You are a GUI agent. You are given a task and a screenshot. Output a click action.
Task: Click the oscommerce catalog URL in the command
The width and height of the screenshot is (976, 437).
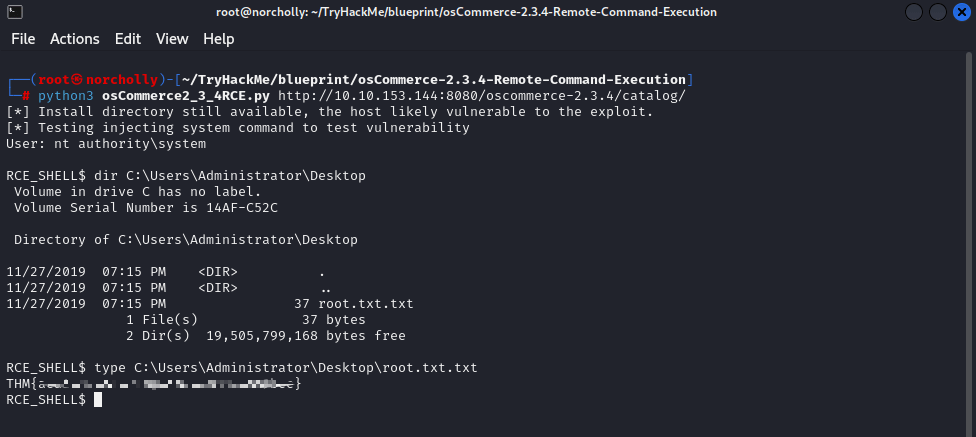(x=482, y=96)
